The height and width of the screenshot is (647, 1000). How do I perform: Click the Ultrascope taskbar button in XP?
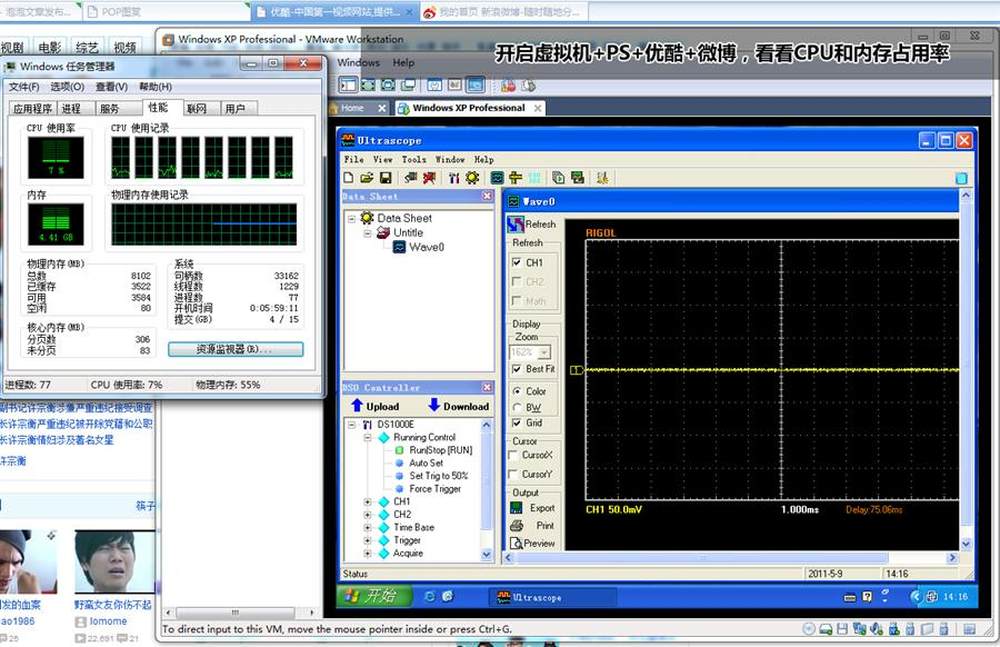pyautogui.click(x=552, y=597)
